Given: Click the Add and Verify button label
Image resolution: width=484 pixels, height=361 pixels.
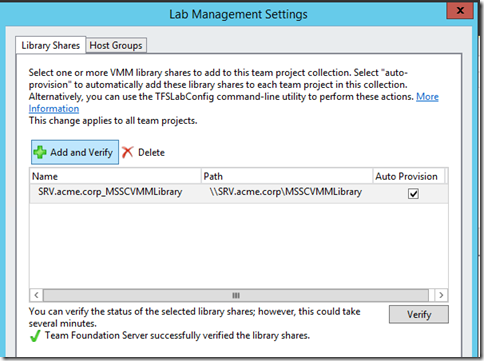Looking at the screenshot, I should 81,153.
